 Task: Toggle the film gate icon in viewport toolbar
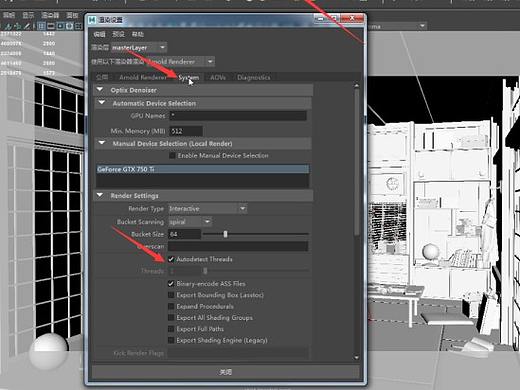point(51,26)
